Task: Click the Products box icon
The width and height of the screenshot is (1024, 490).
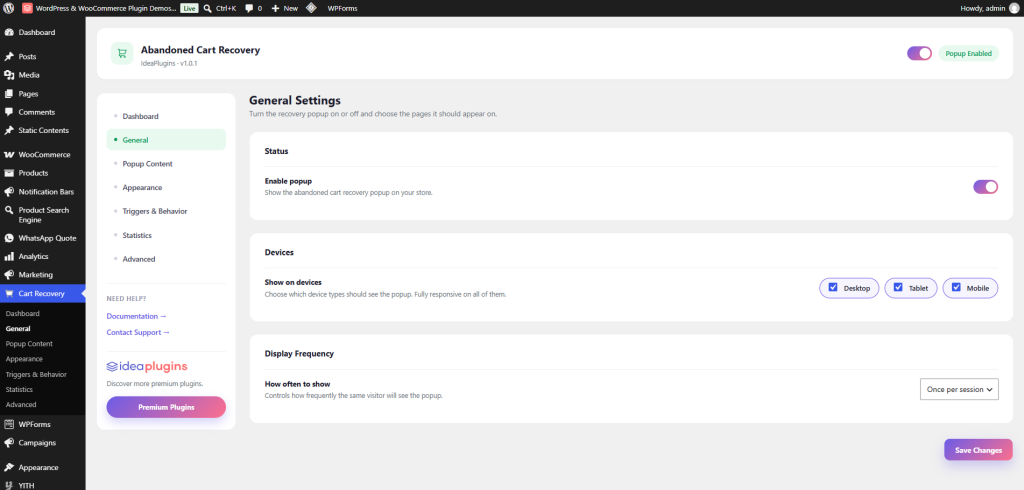Action: 9,173
